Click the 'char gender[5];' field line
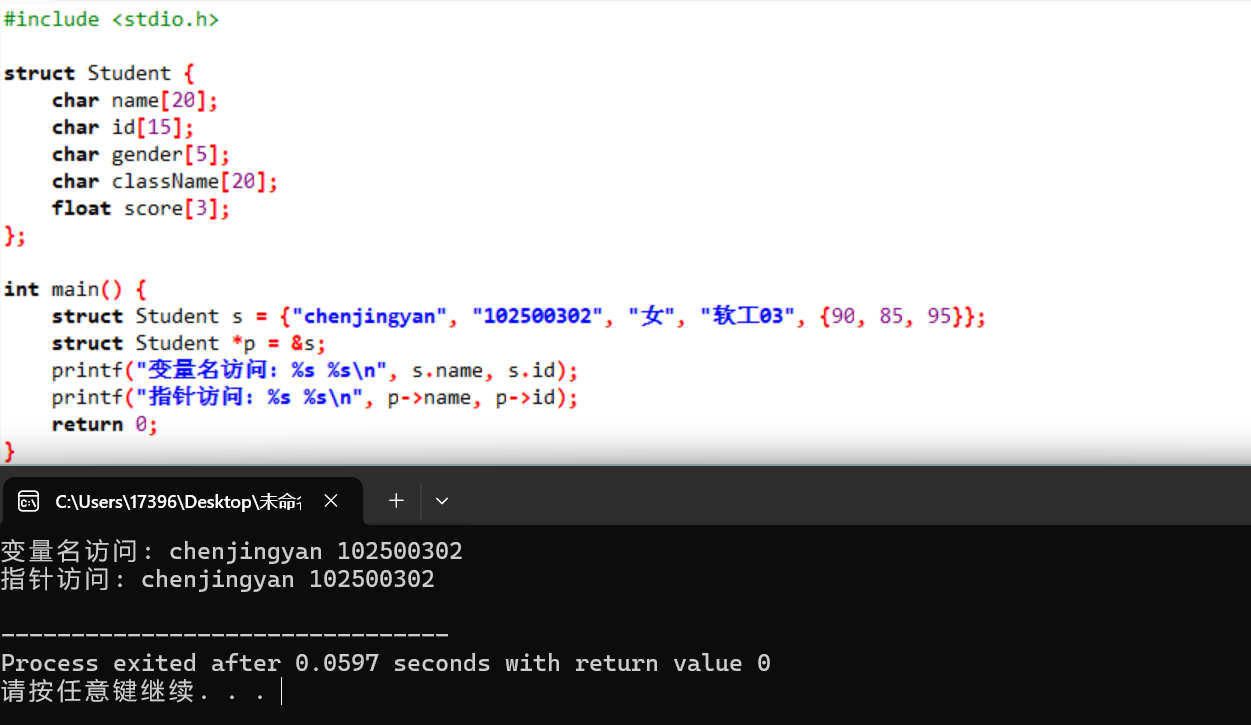1251x725 pixels. click(141, 154)
